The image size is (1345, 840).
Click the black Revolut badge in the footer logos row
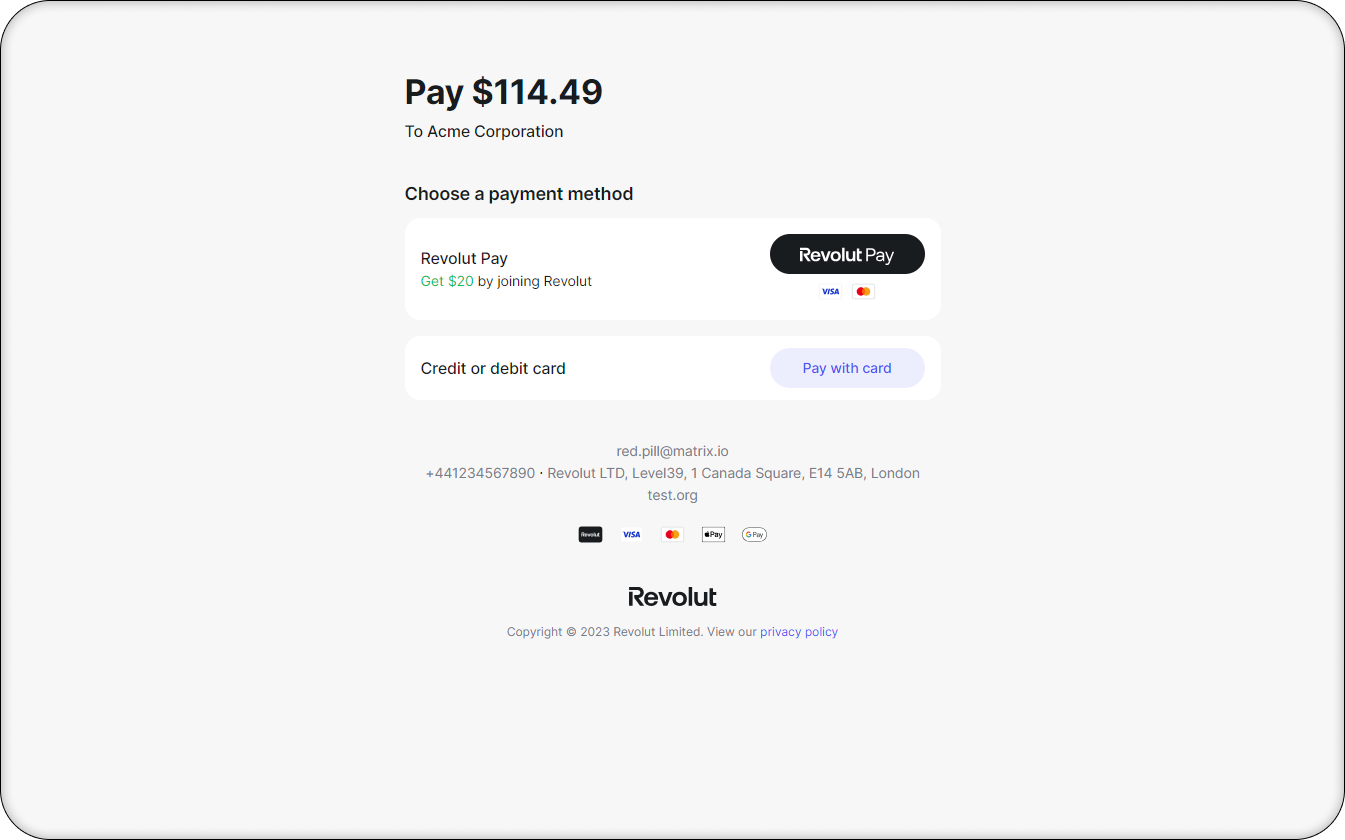(590, 535)
